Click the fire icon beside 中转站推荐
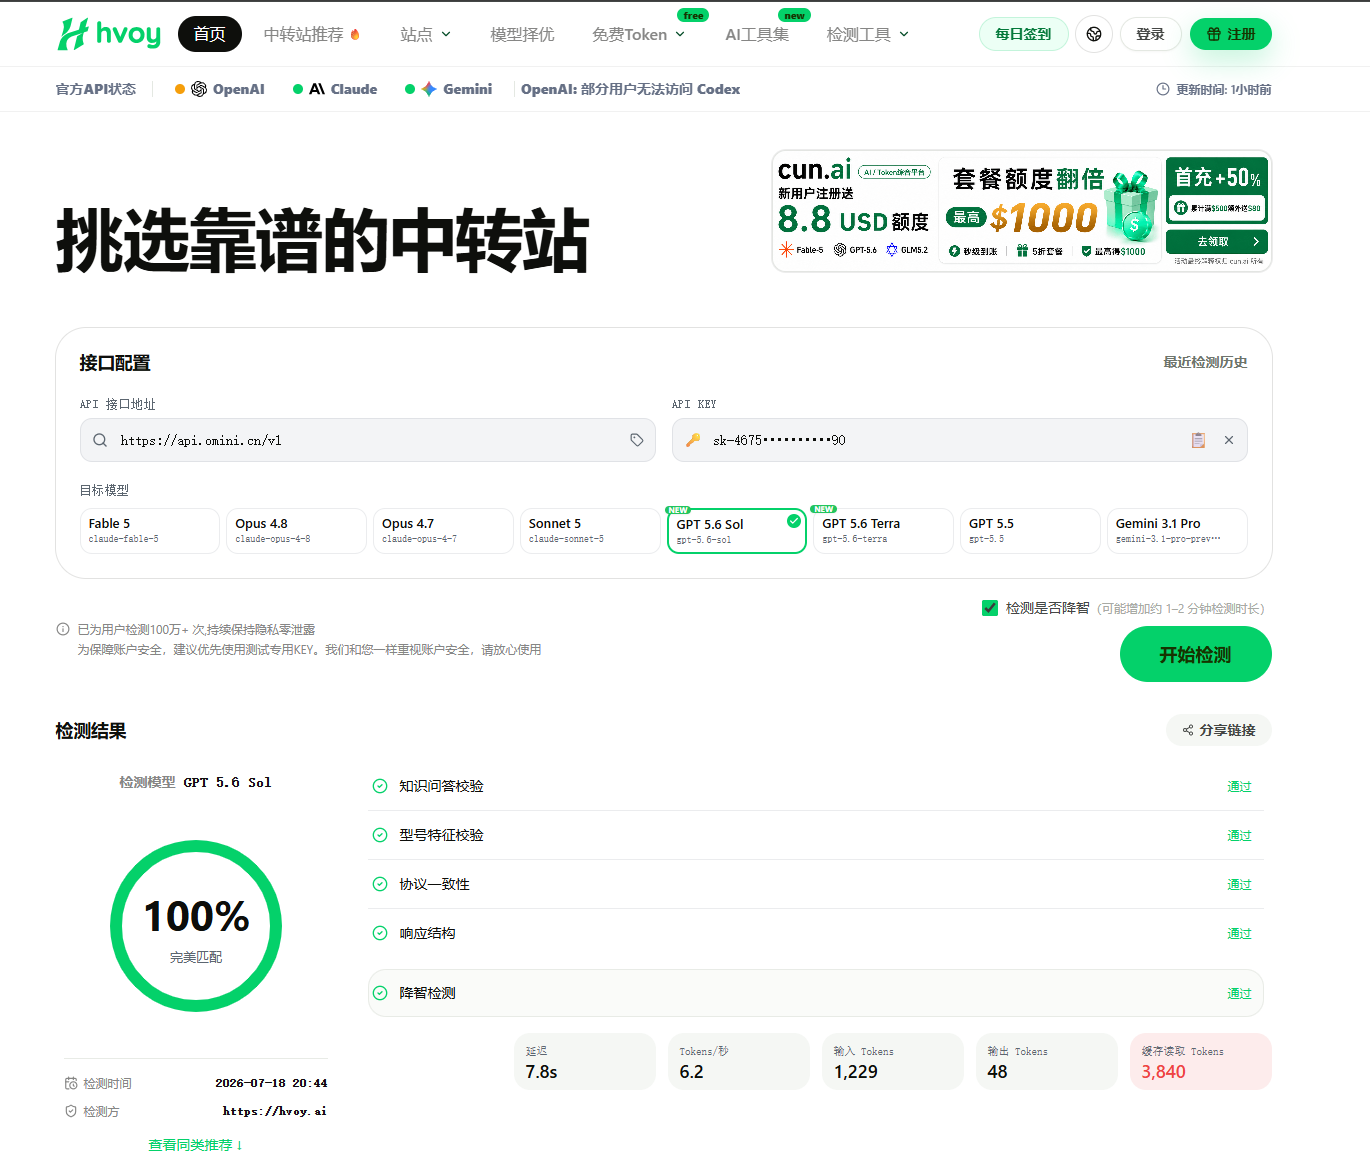This screenshot has height=1156, width=1370. pos(355,35)
